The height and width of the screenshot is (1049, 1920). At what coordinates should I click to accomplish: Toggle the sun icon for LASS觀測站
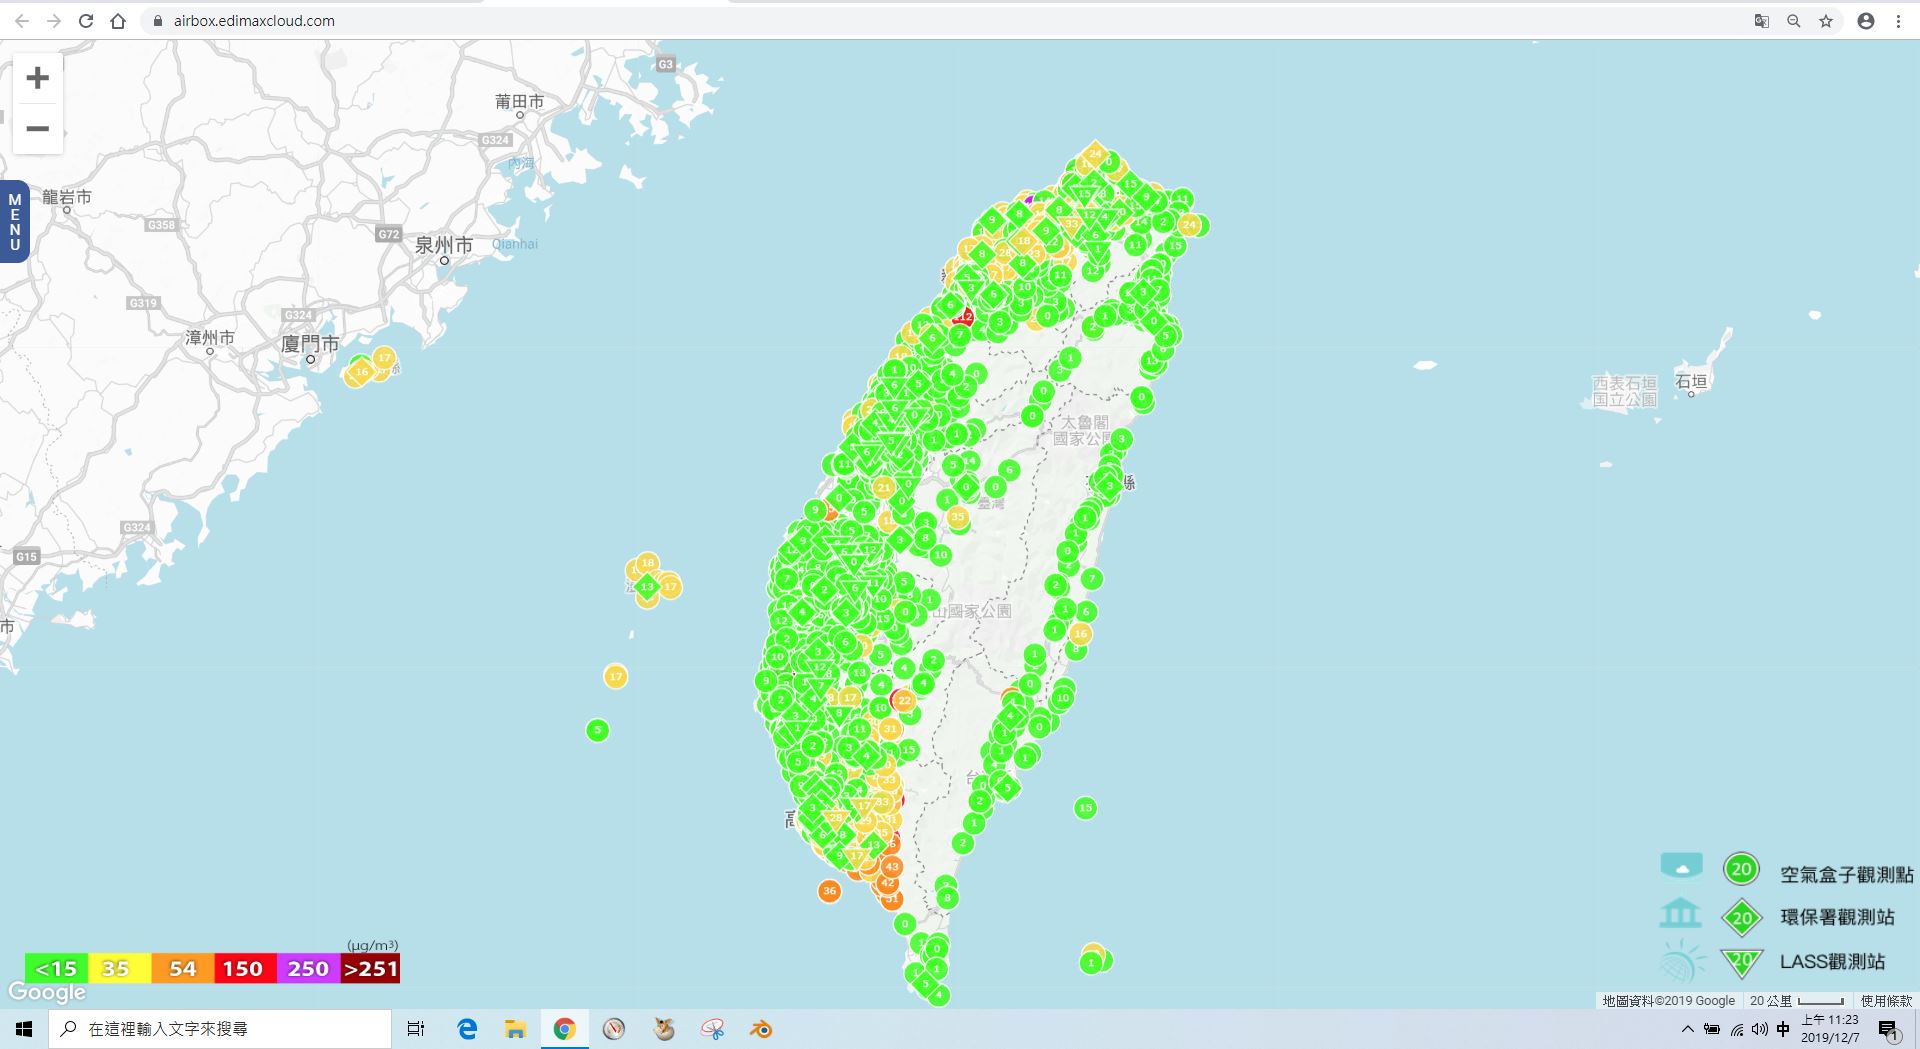1683,961
